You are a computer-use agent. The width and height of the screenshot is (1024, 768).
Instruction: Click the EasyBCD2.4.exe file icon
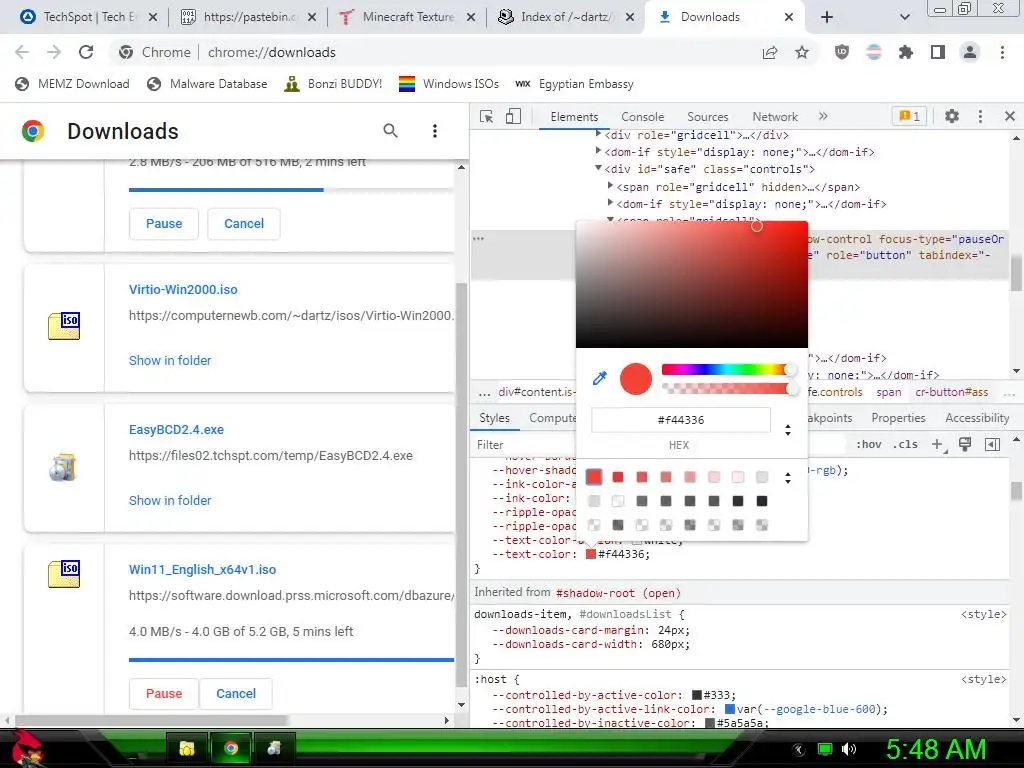63,466
